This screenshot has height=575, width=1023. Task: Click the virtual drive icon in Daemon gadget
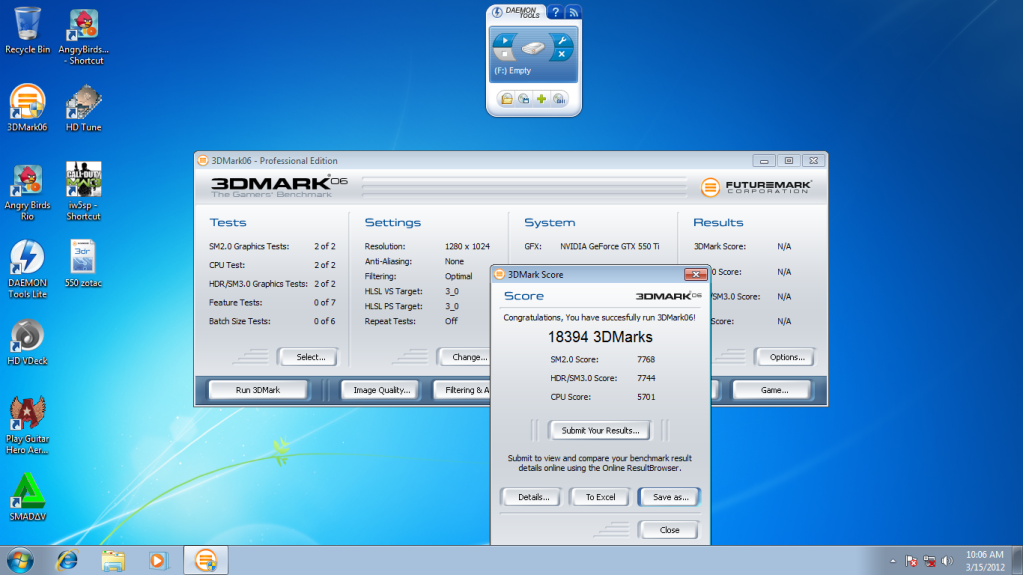click(533, 48)
